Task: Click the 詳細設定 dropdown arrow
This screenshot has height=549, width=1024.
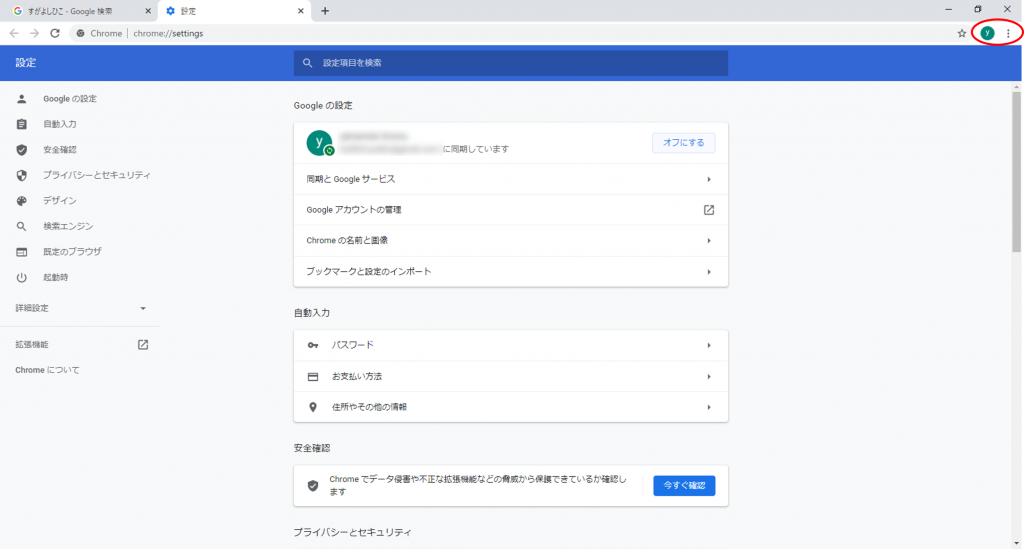Action: pyautogui.click(x=143, y=308)
